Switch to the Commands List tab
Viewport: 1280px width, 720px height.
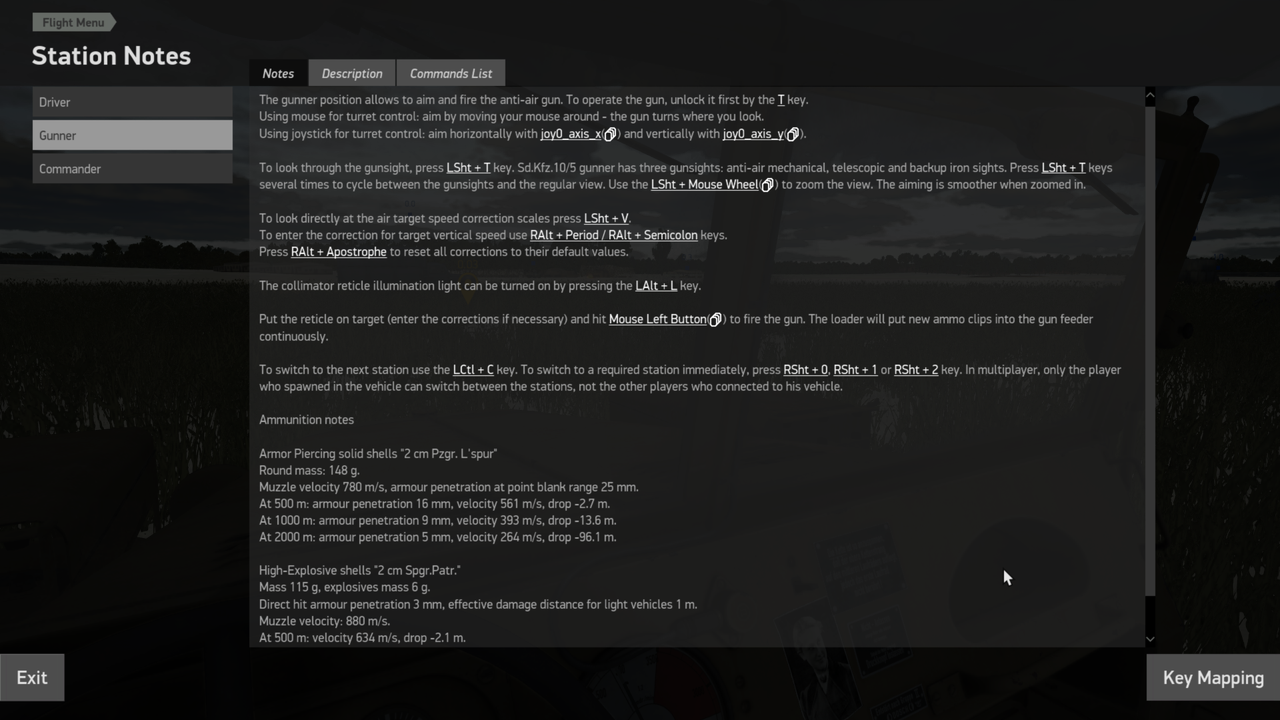pos(451,73)
